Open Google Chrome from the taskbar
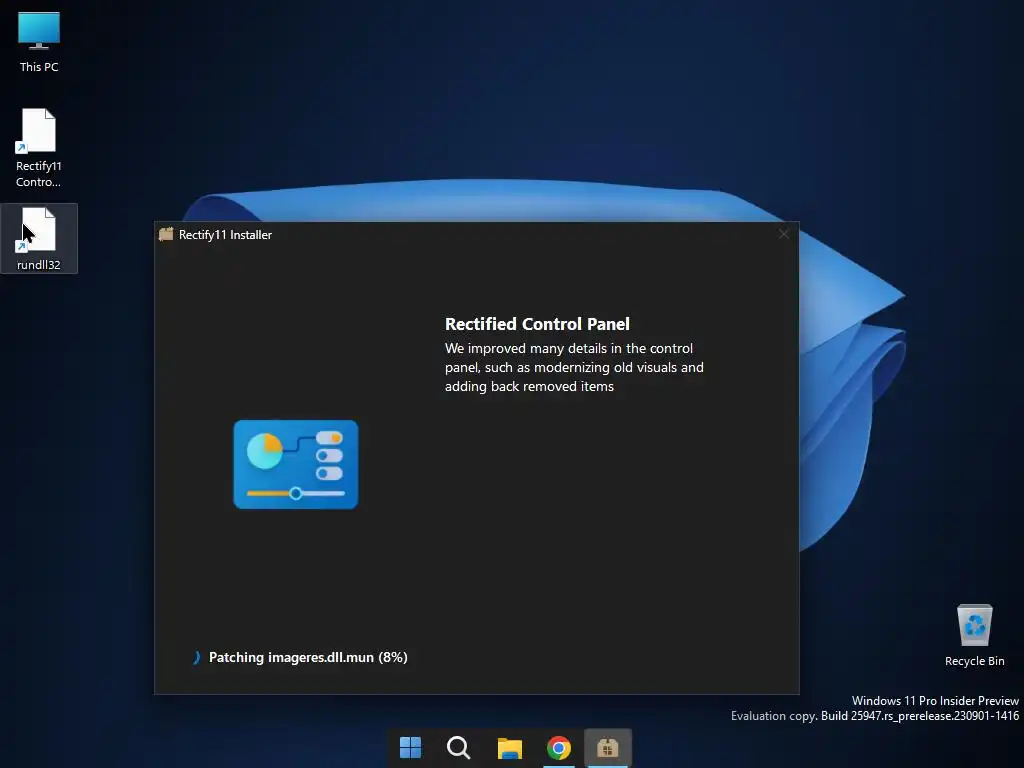This screenshot has width=1024, height=768. 558,747
